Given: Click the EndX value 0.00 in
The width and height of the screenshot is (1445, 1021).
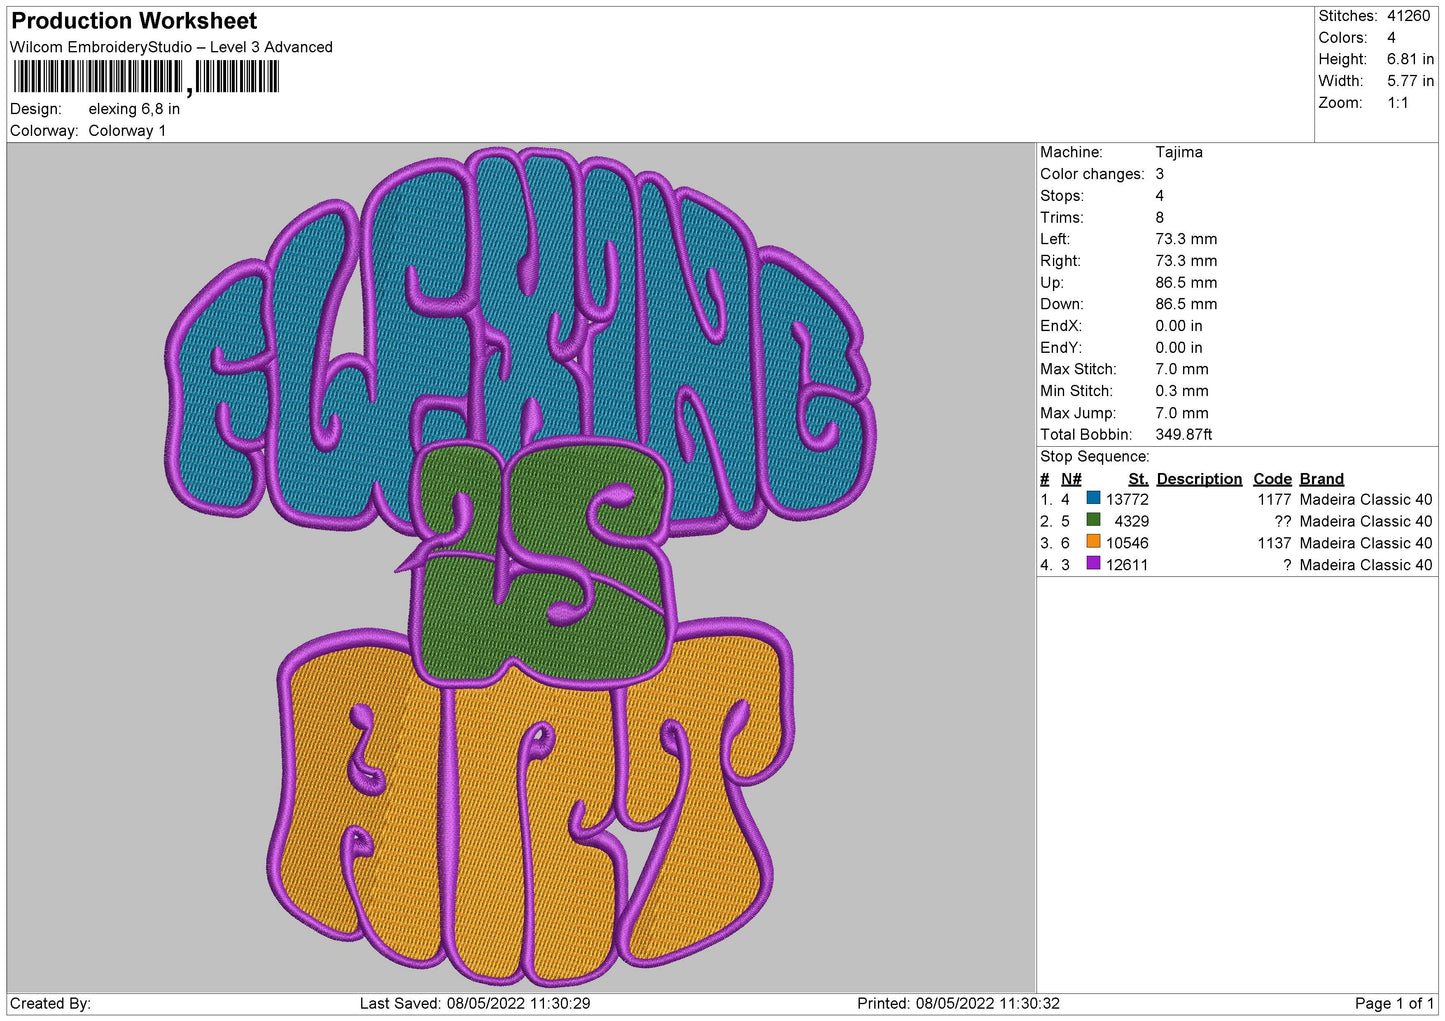Looking at the screenshot, I should pos(1179,326).
